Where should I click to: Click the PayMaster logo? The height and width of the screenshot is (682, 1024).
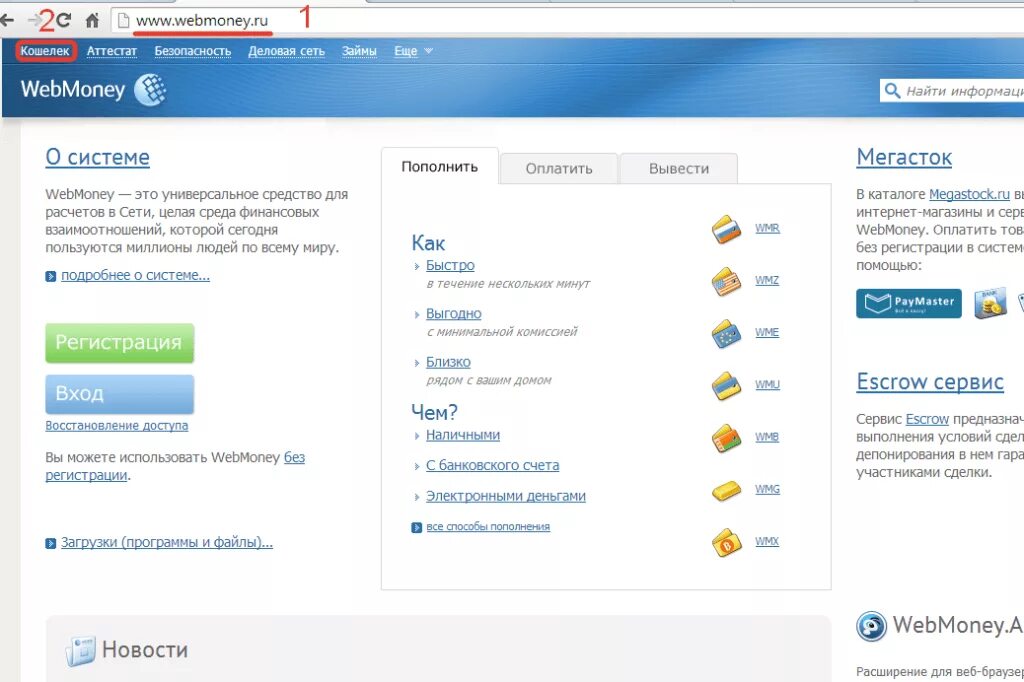click(x=908, y=303)
